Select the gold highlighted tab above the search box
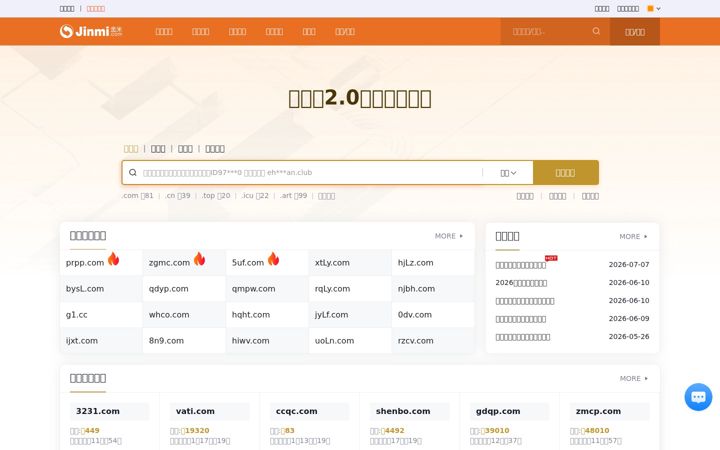This screenshot has width=720, height=450. (x=131, y=149)
